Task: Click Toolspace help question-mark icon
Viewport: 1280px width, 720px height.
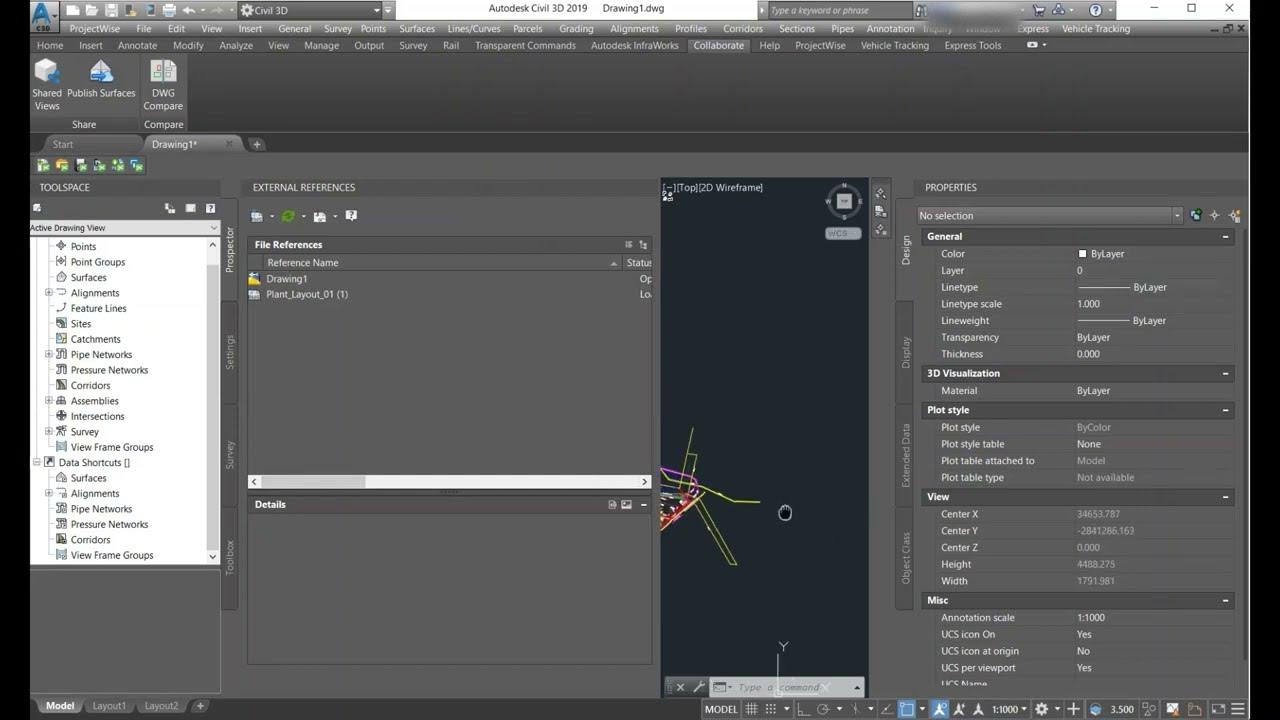Action: [210, 208]
